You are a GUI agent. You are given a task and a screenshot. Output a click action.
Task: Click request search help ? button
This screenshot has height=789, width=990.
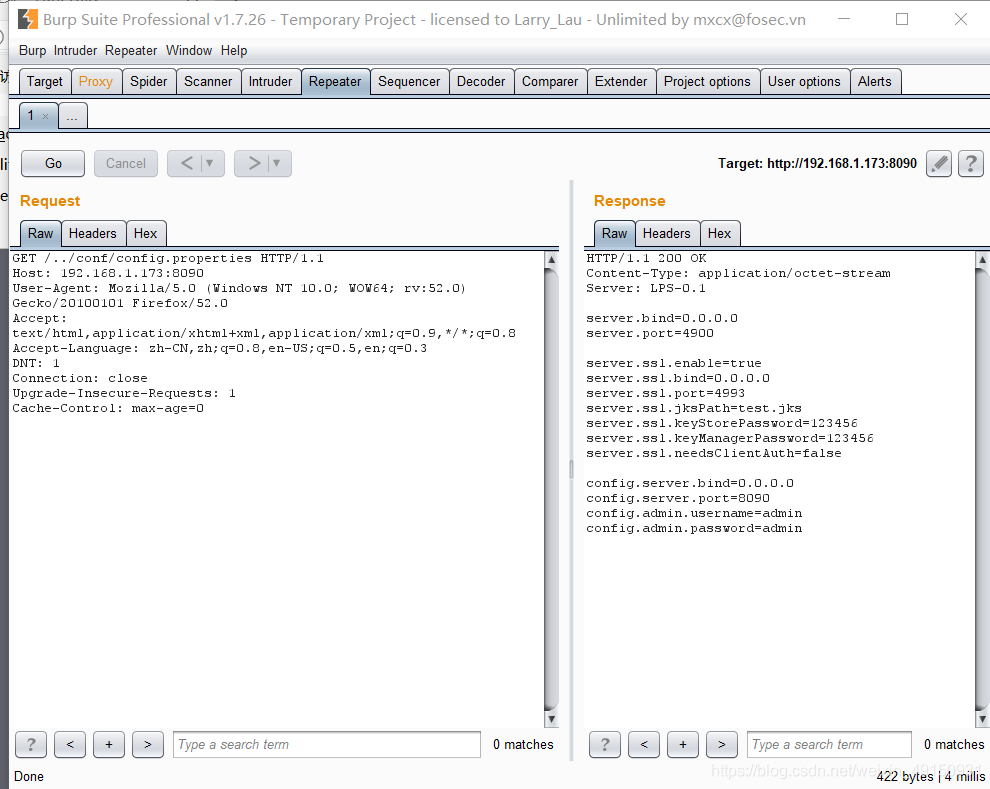point(31,744)
